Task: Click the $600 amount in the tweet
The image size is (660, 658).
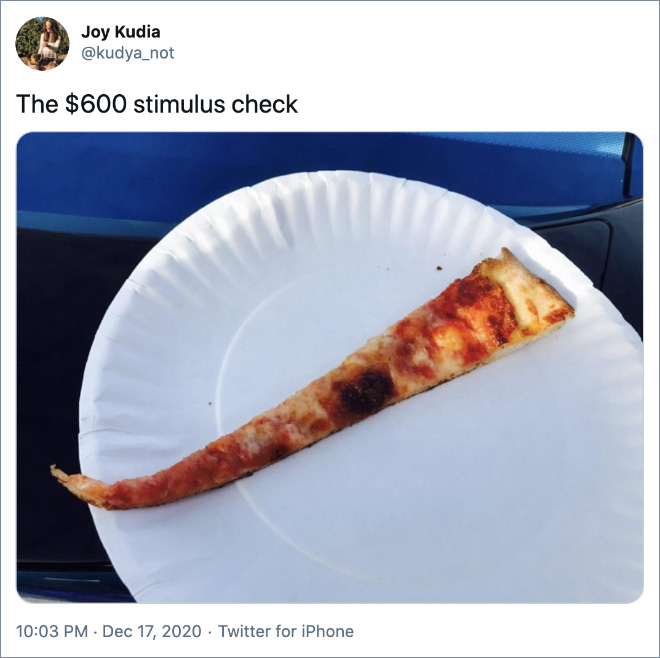Action: tap(96, 104)
